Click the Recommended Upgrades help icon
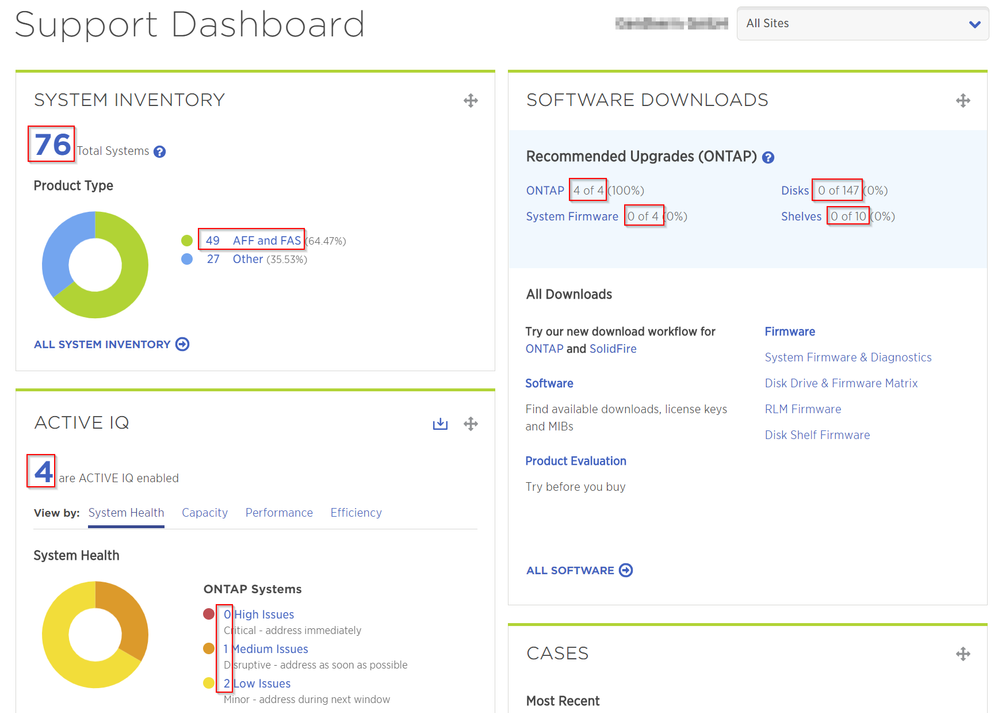The width and height of the screenshot is (998, 713). pyautogui.click(x=768, y=158)
